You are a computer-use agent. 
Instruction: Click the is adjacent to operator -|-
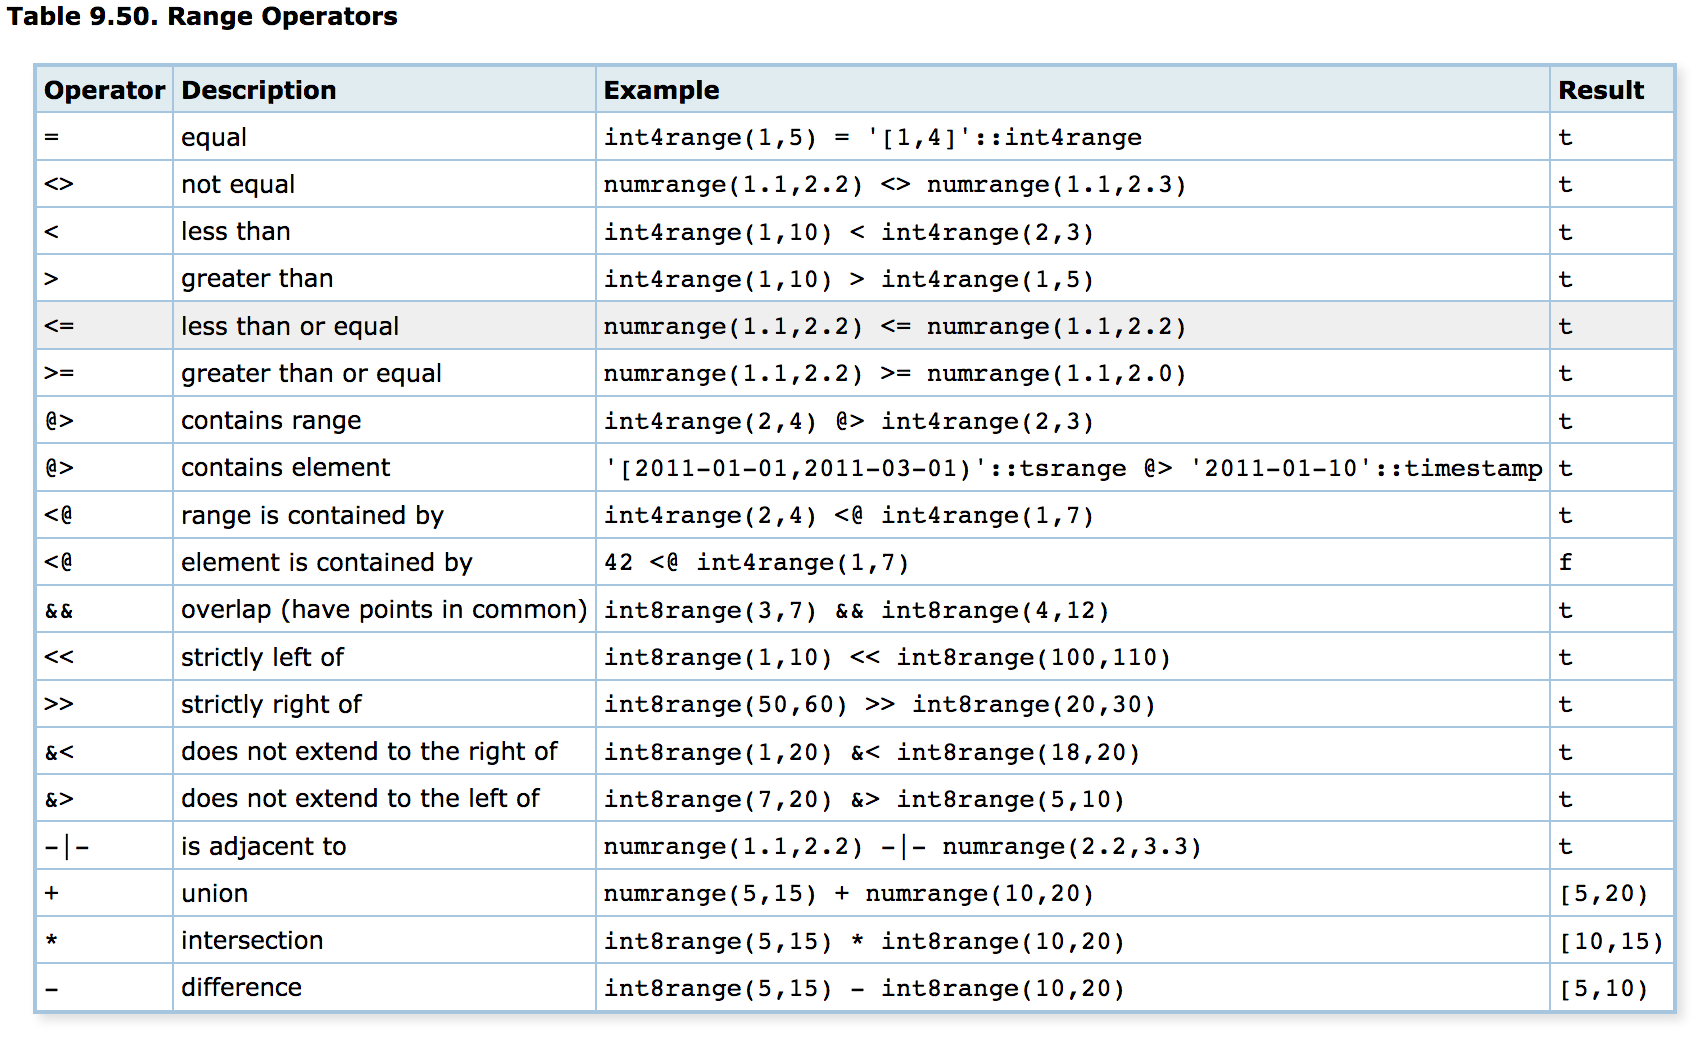point(70,845)
